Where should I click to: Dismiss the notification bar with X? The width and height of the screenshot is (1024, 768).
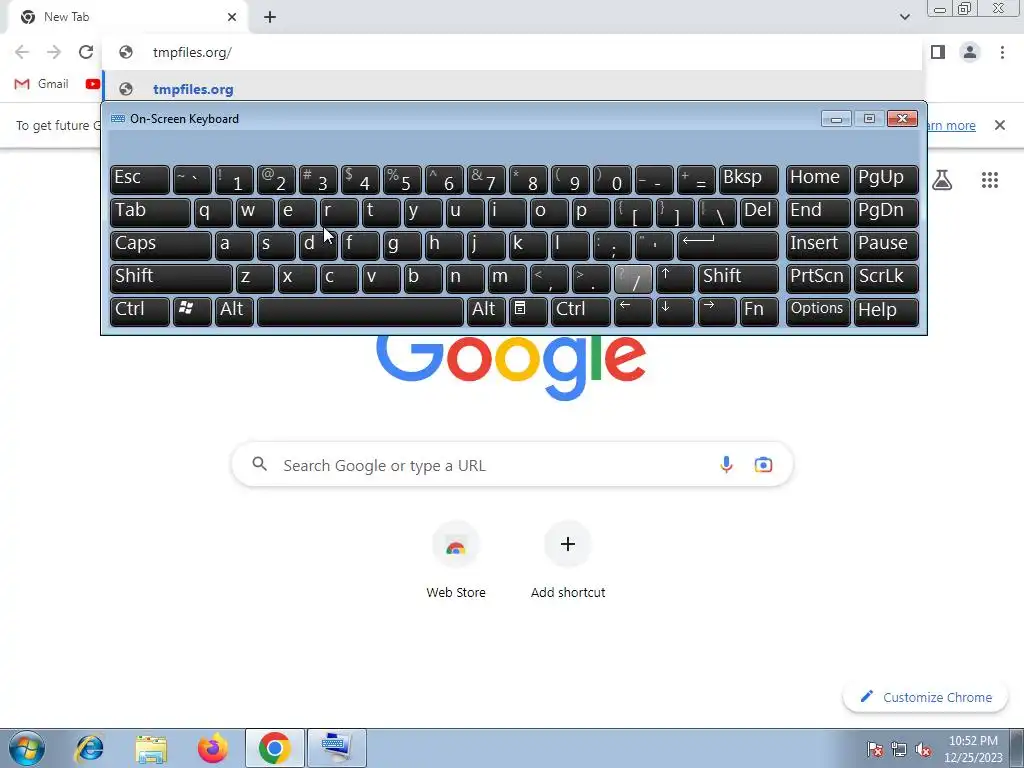point(999,125)
